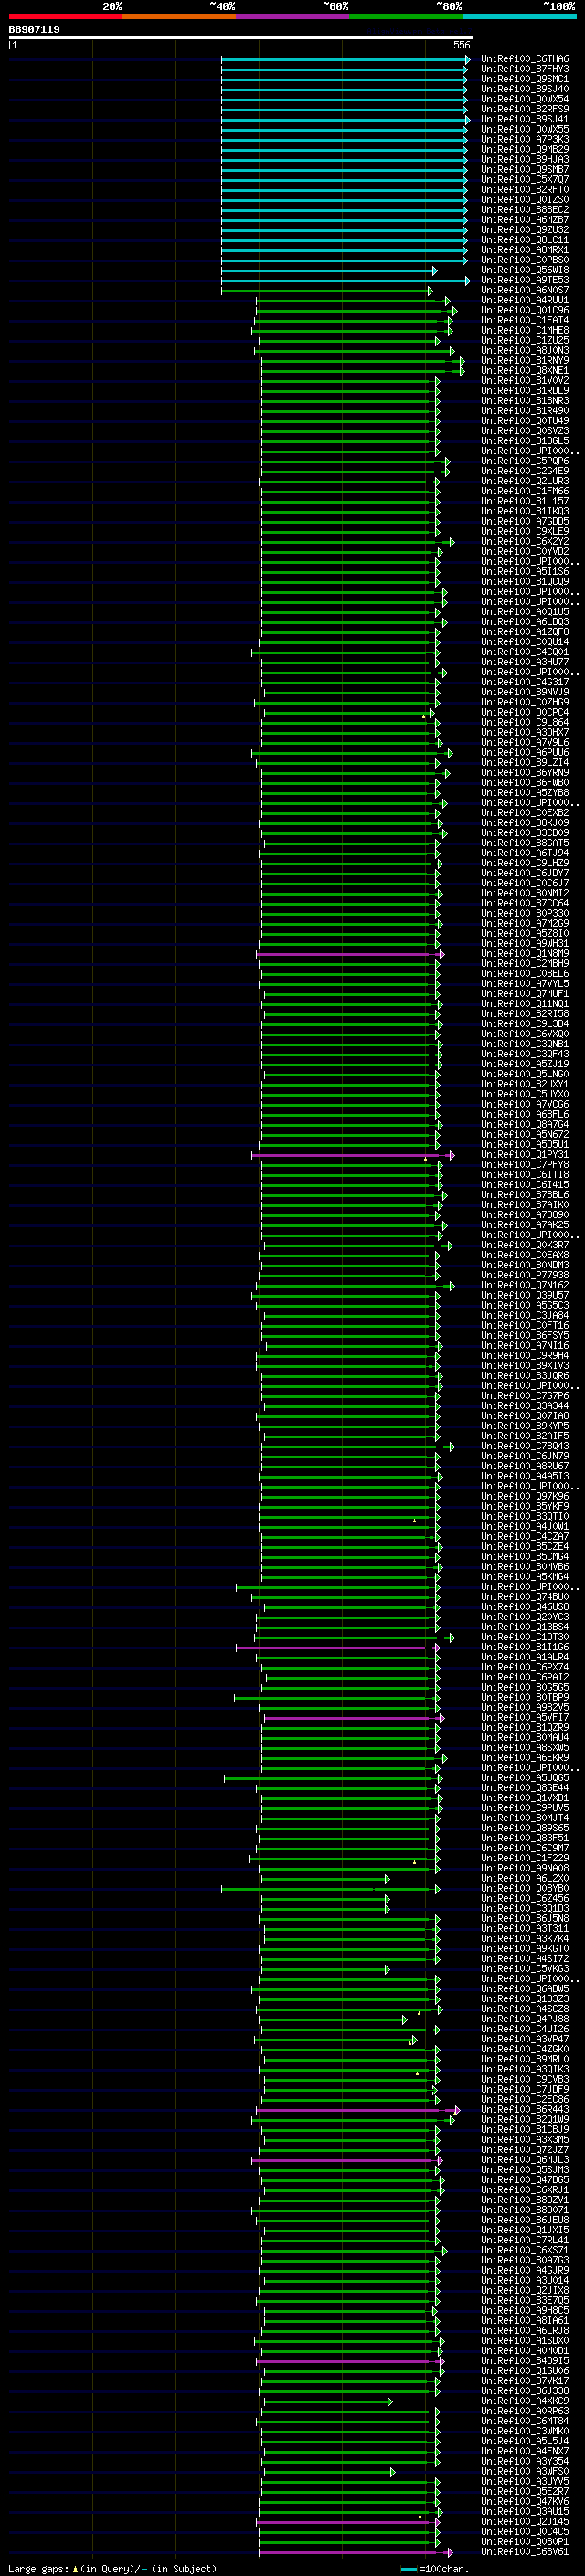Click the red 20% identity legend segment
The width and height of the screenshot is (585, 2576).
[65, 16]
